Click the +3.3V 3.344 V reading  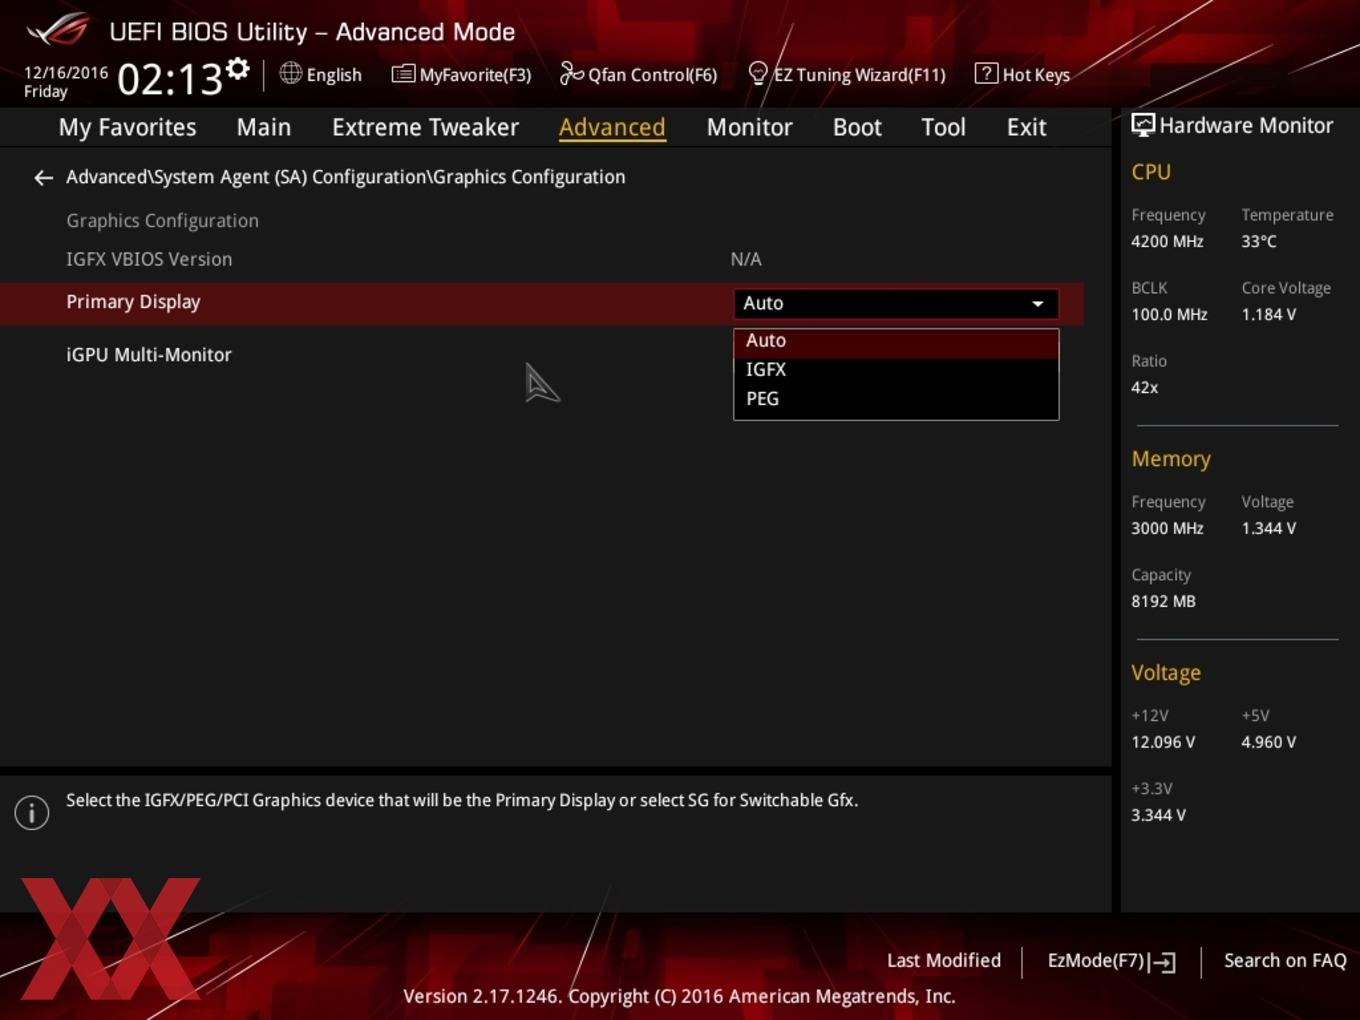pos(1158,816)
